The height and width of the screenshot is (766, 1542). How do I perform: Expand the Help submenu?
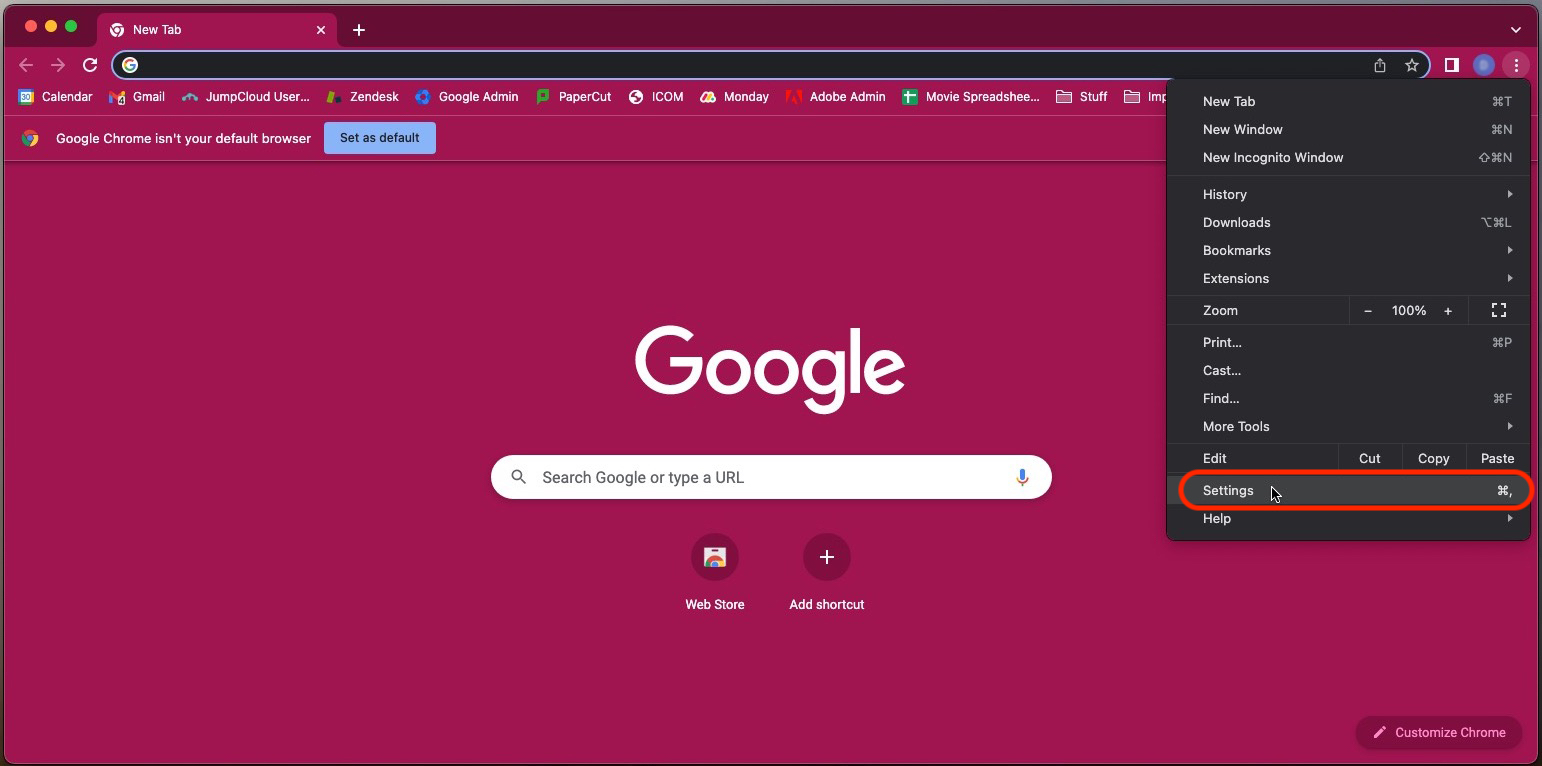click(1348, 518)
